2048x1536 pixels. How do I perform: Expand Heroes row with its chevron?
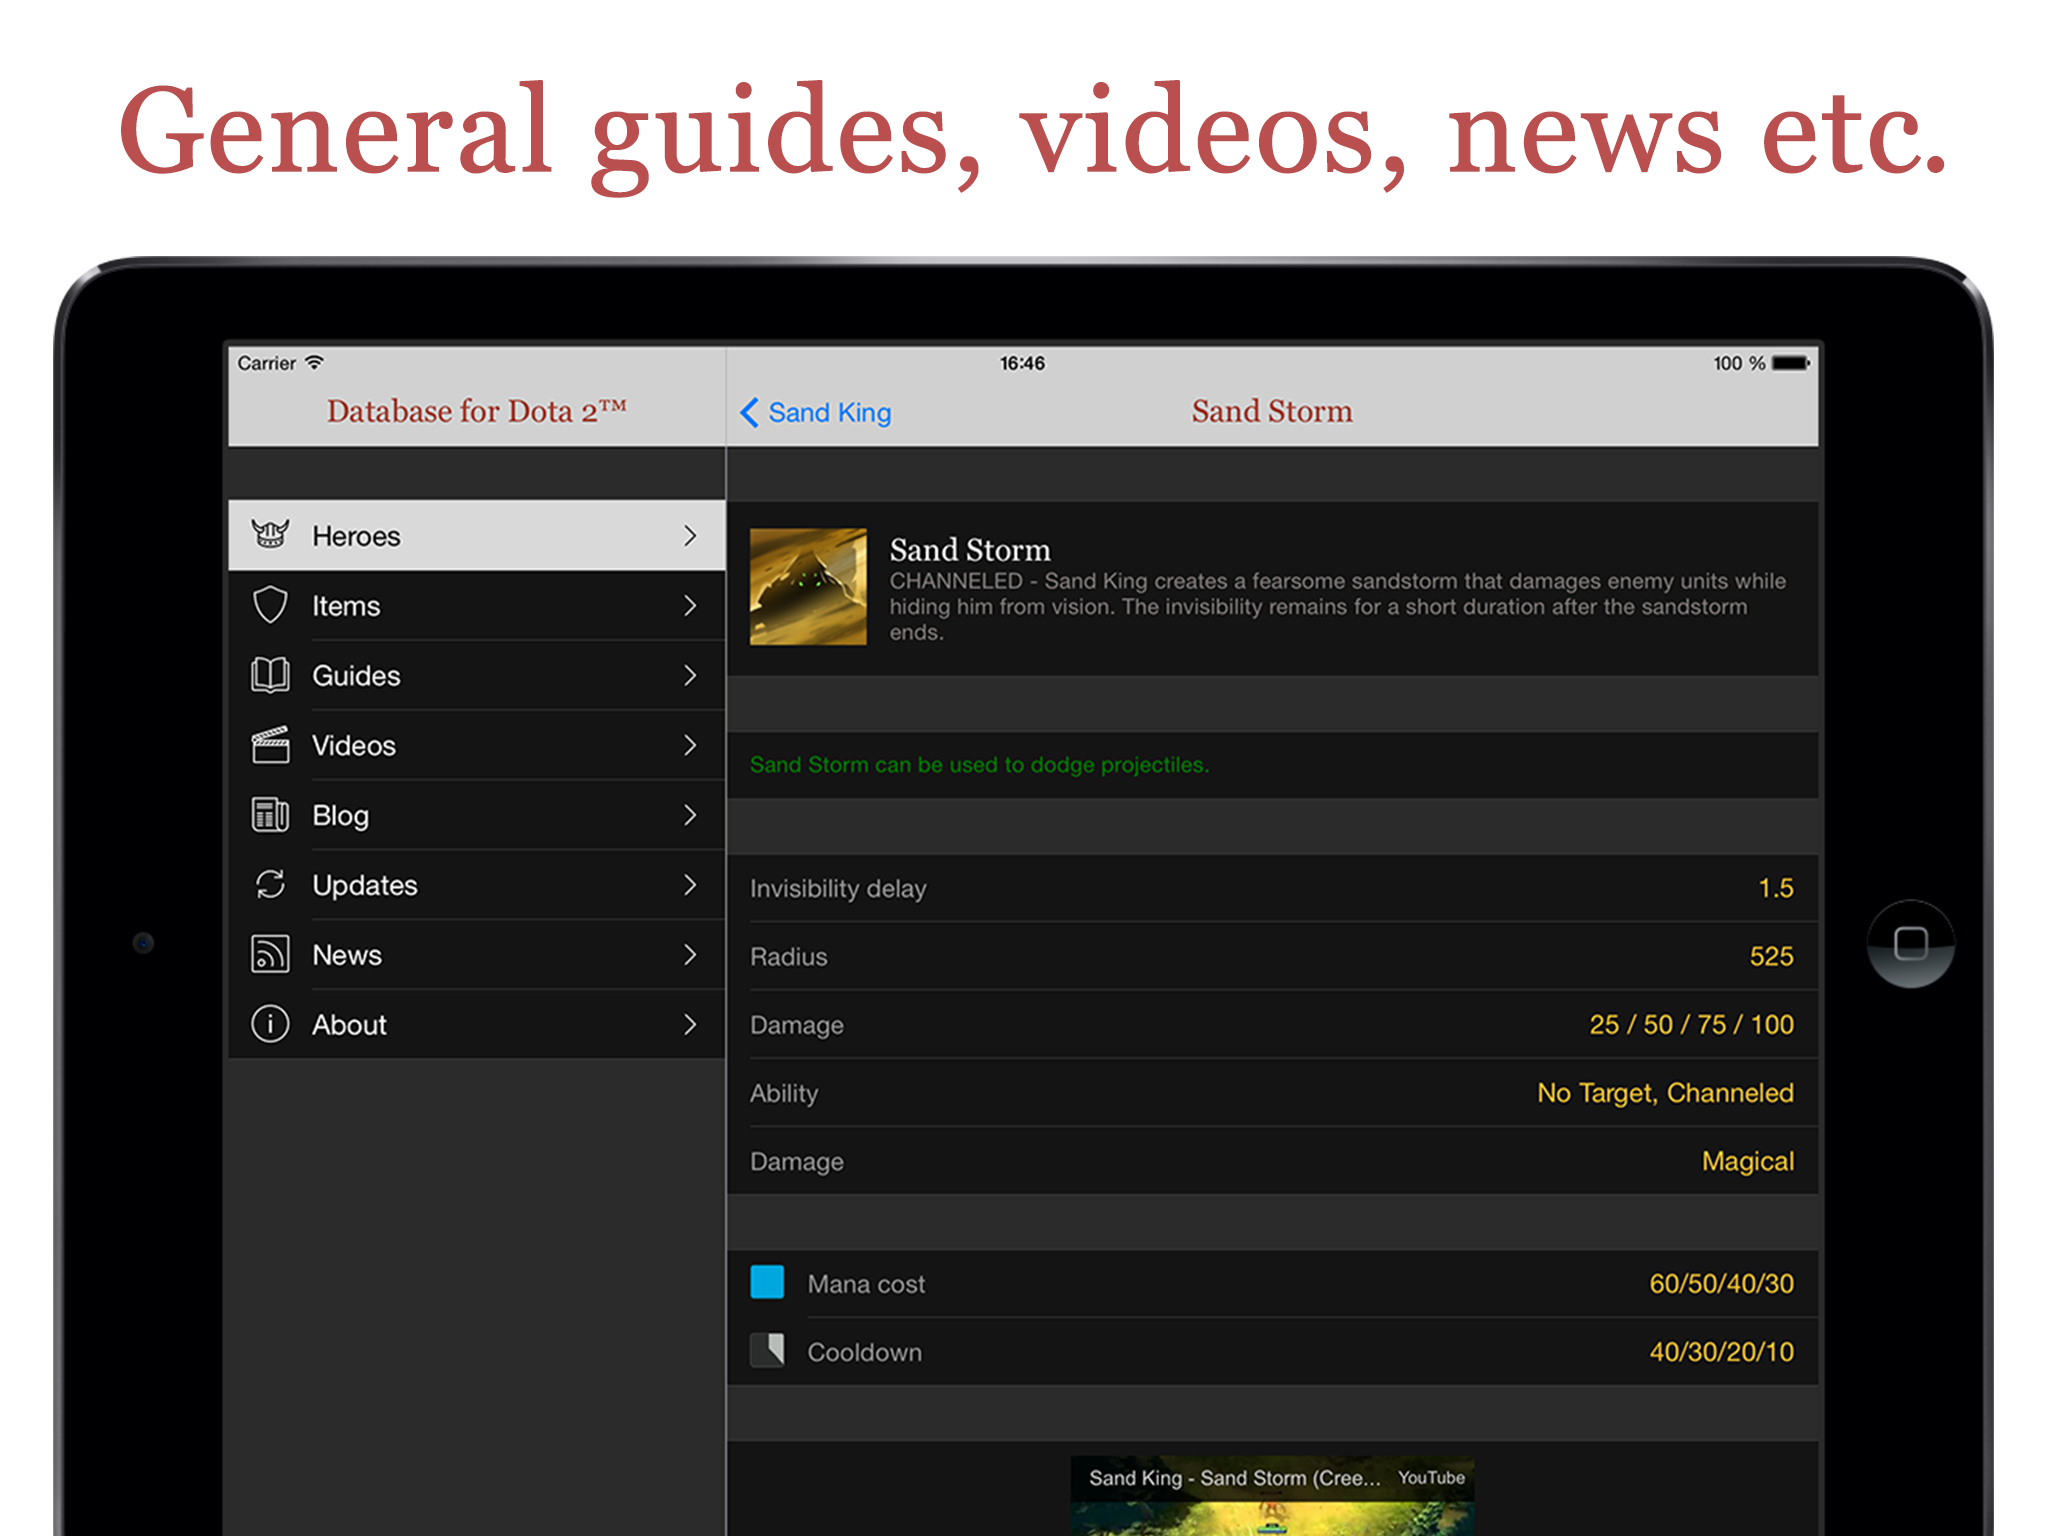(690, 535)
